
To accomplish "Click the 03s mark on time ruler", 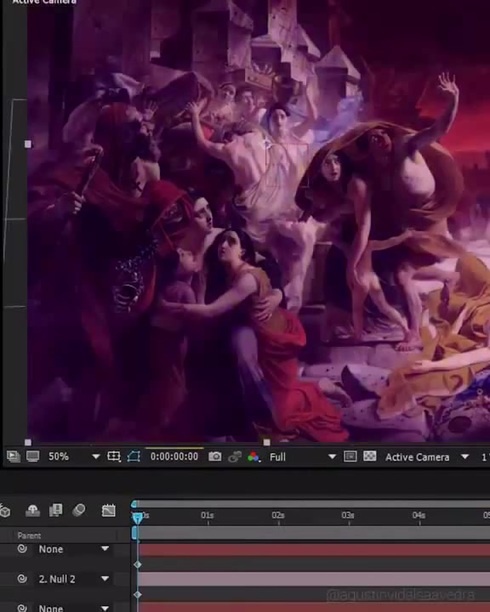I will tap(348, 516).
